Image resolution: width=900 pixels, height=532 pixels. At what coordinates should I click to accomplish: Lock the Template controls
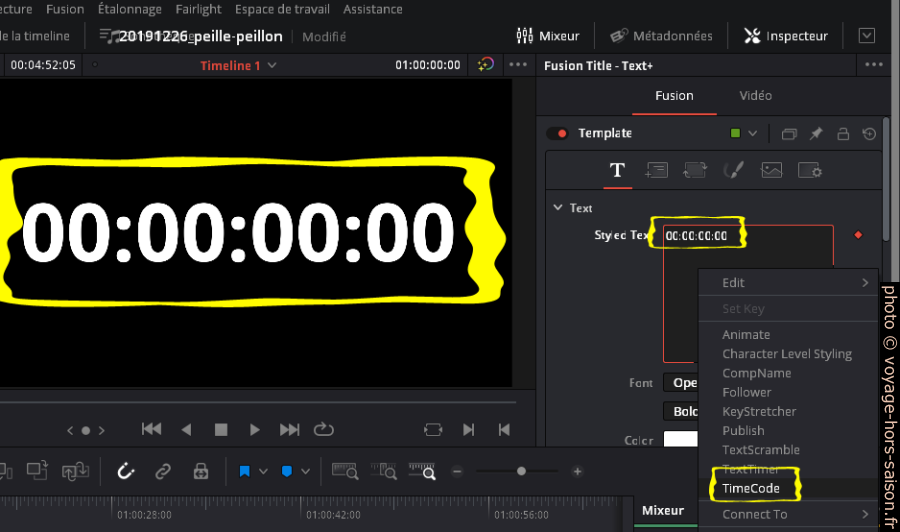pos(843,134)
